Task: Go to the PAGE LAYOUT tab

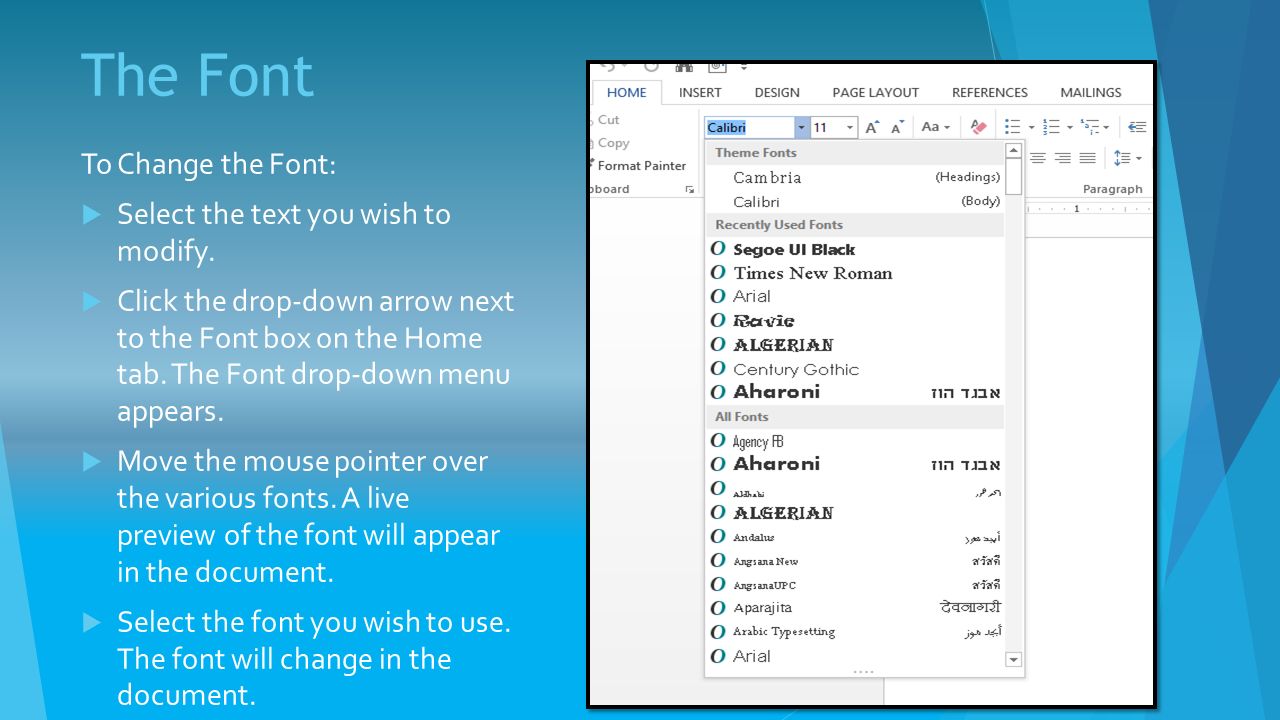Action: click(x=875, y=92)
